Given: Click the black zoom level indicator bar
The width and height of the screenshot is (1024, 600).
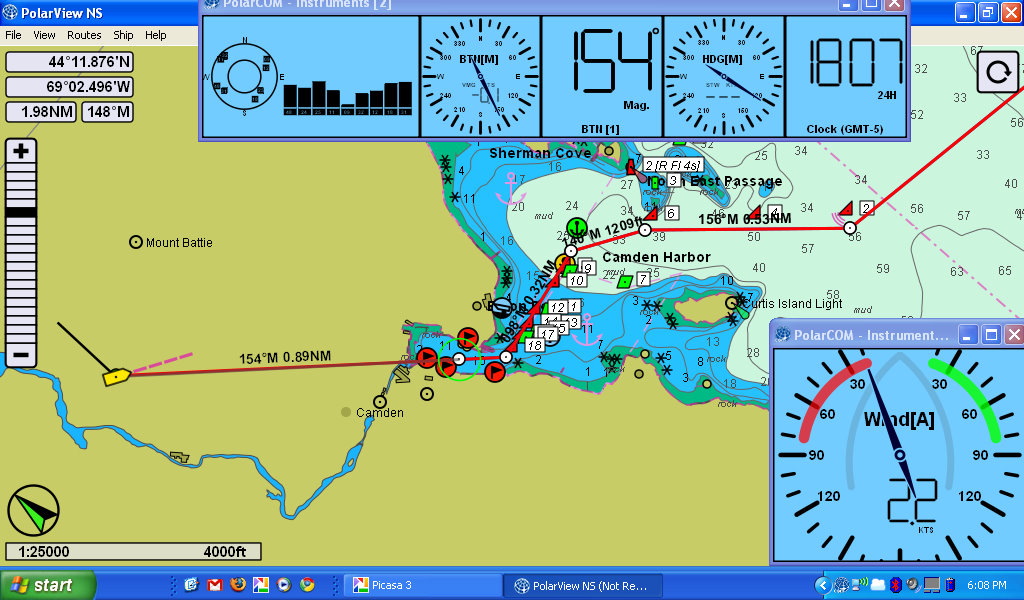Looking at the screenshot, I should pos(20,212).
